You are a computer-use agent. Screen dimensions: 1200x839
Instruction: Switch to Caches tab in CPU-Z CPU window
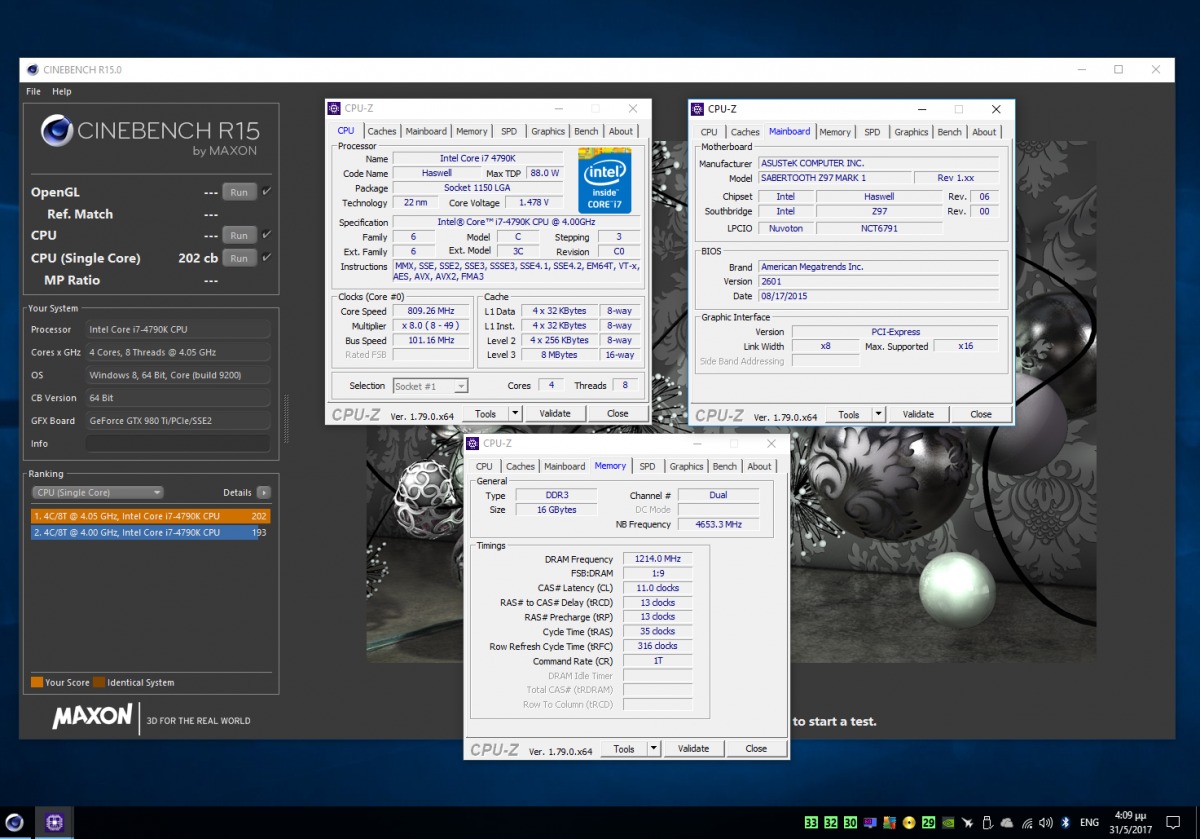(x=382, y=131)
